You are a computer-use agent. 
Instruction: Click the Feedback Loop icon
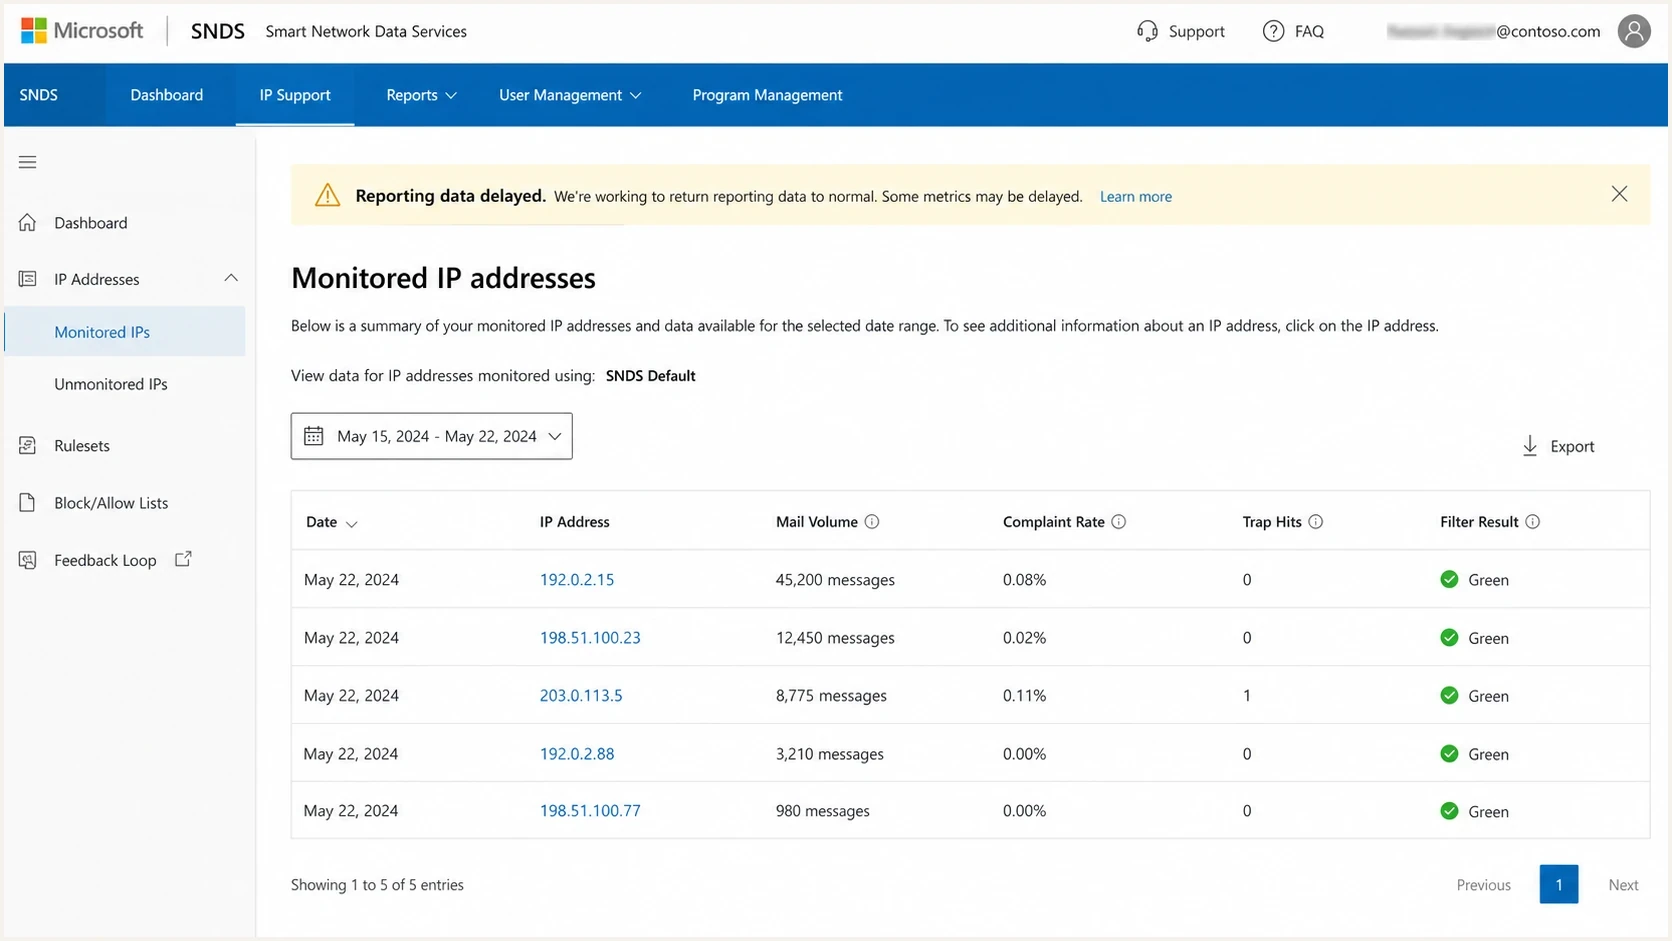[28, 560]
